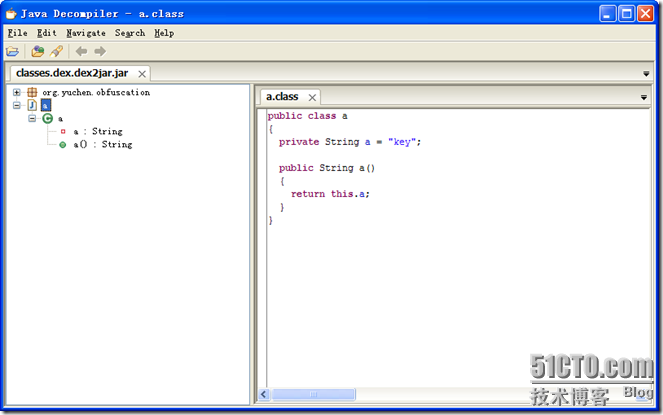Close the classes.dex.dex2jar.jar tab

142,74
